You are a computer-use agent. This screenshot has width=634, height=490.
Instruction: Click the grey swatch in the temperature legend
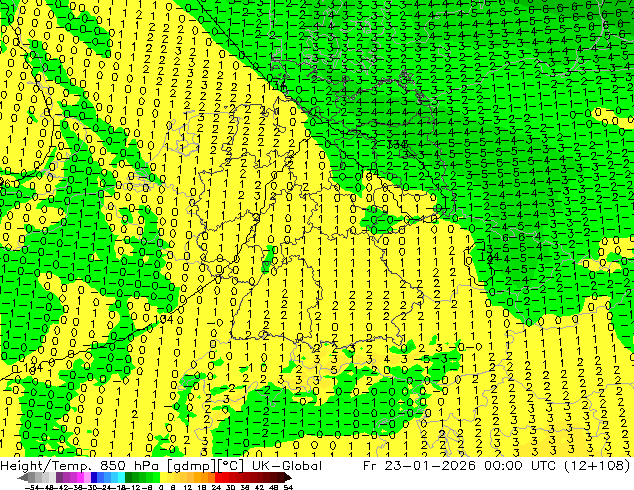(x=32, y=478)
